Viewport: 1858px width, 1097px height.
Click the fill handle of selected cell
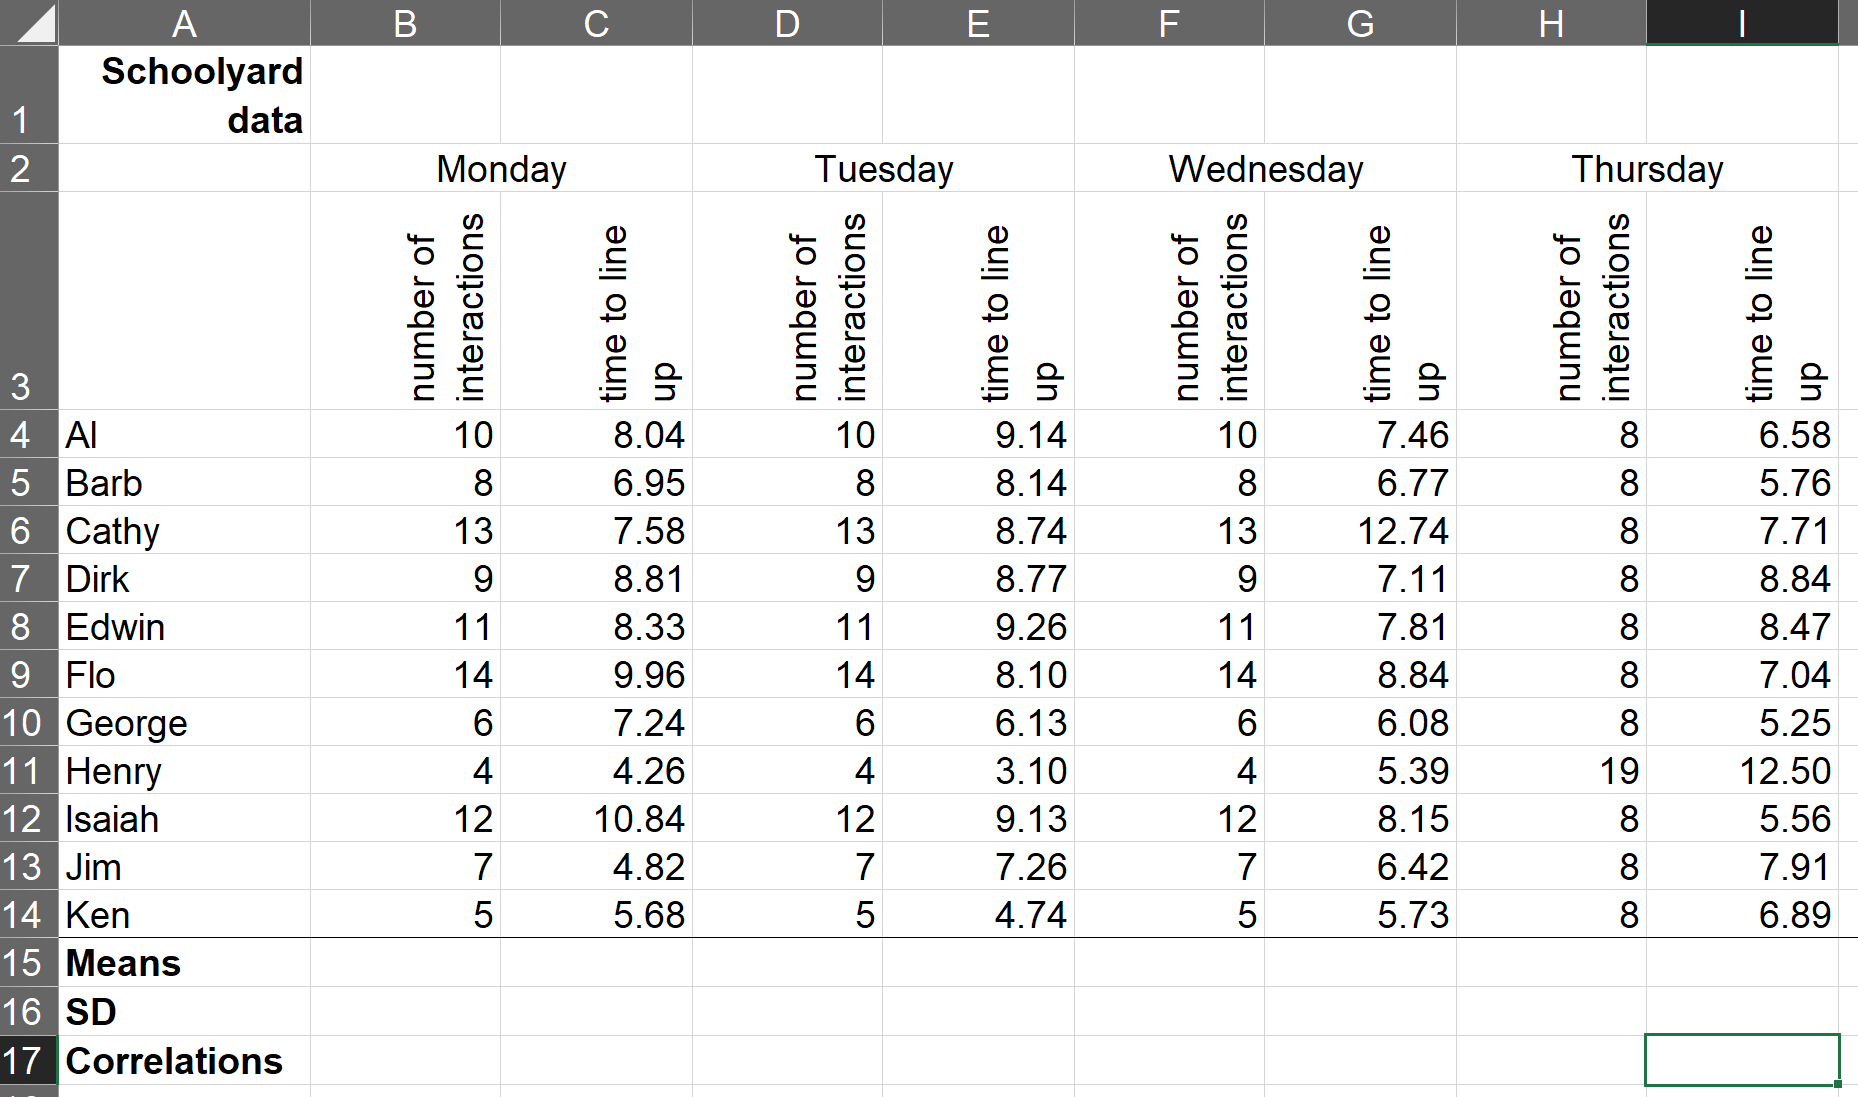[x=1838, y=1084]
